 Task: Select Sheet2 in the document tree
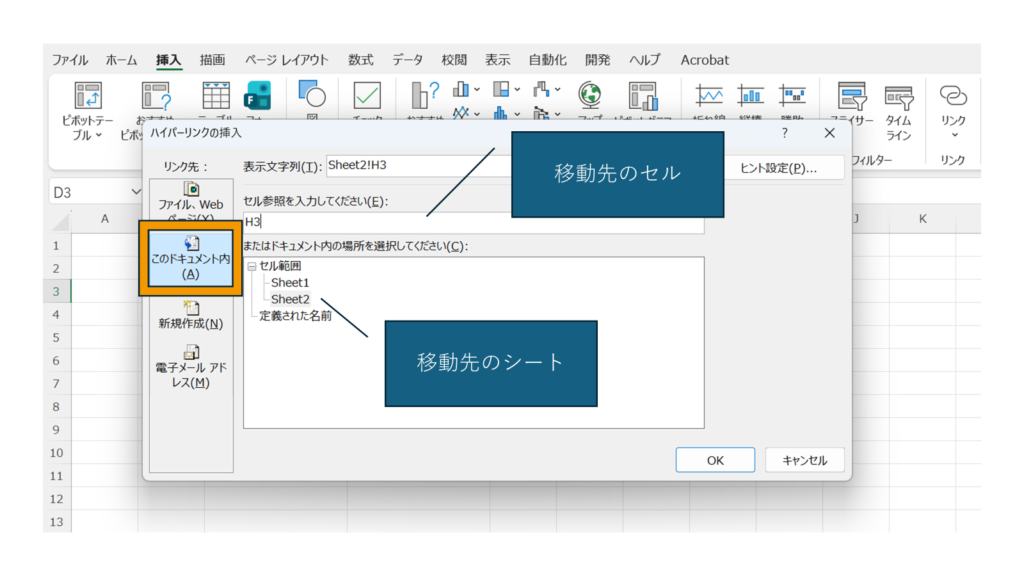(x=290, y=299)
